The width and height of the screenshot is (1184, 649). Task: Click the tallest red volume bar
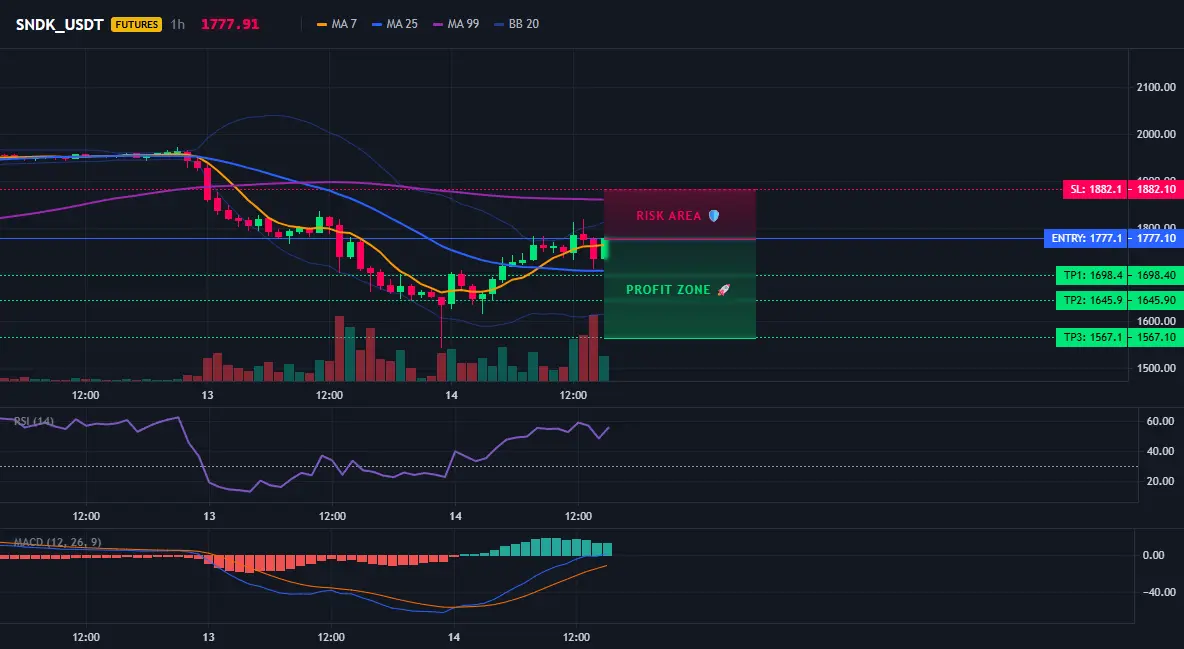(594, 348)
